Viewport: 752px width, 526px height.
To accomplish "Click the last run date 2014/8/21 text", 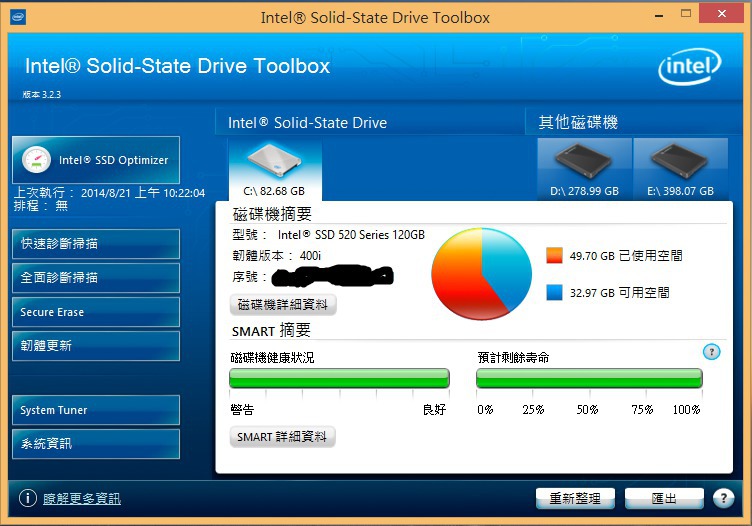I will tap(143, 193).
